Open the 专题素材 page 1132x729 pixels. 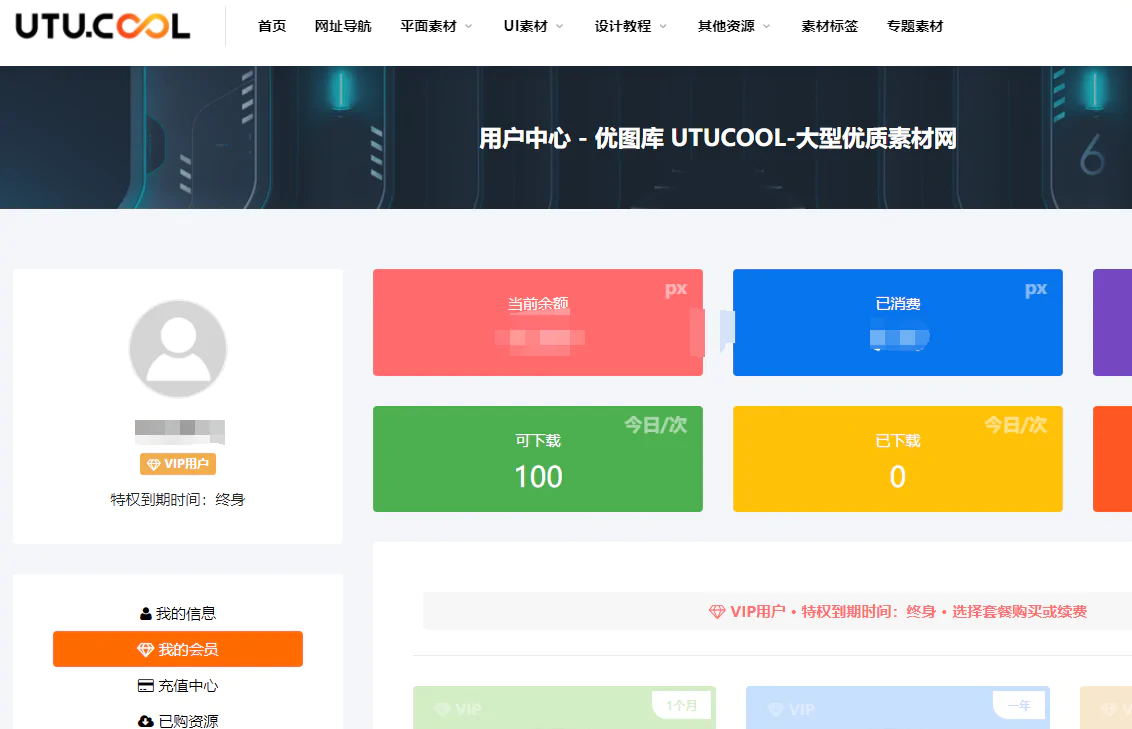[915, 26]
